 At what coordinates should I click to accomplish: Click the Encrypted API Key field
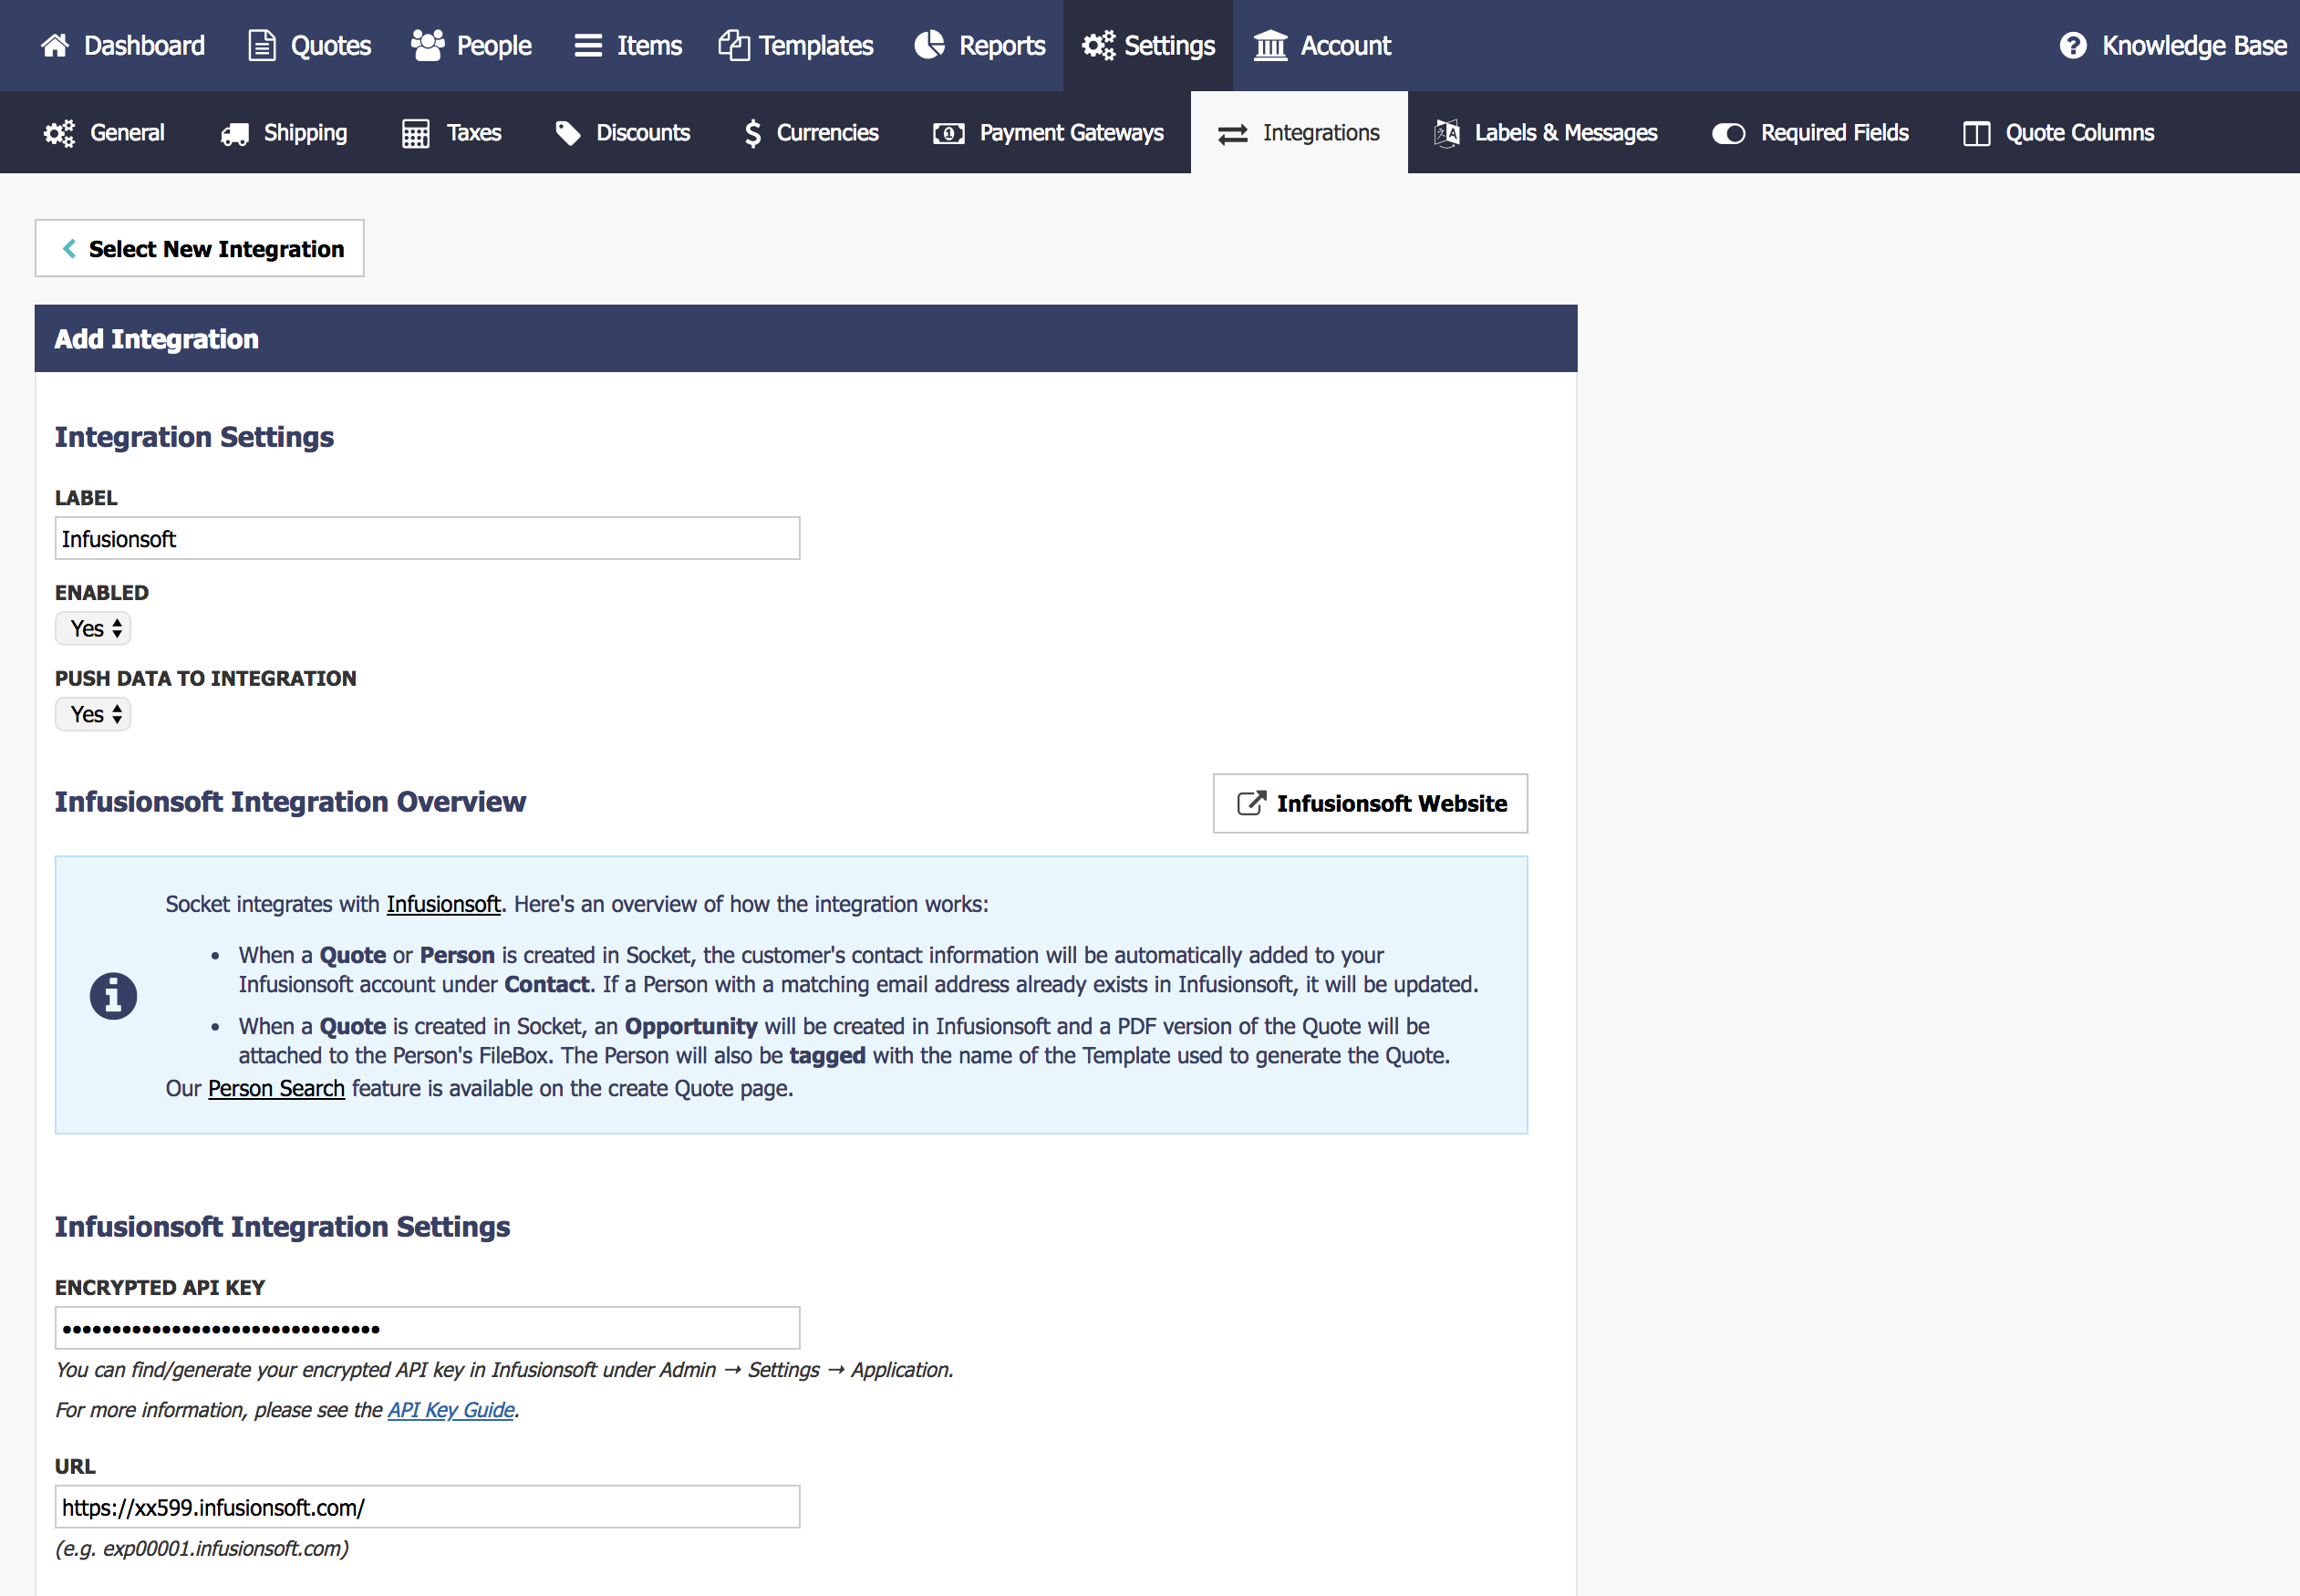(x=427, y=1328)
